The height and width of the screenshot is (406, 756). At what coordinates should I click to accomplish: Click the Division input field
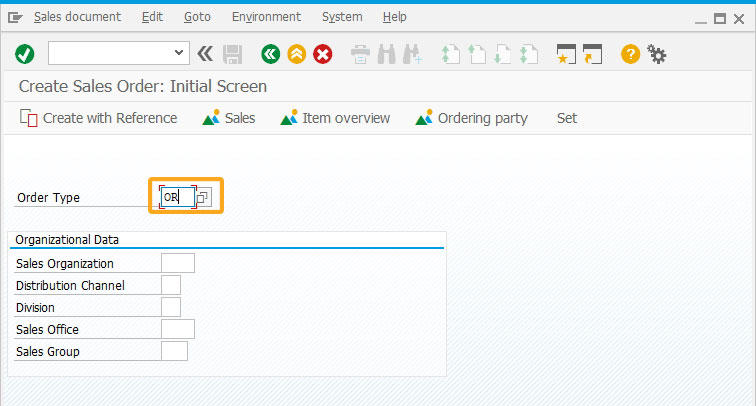point(171,307)
